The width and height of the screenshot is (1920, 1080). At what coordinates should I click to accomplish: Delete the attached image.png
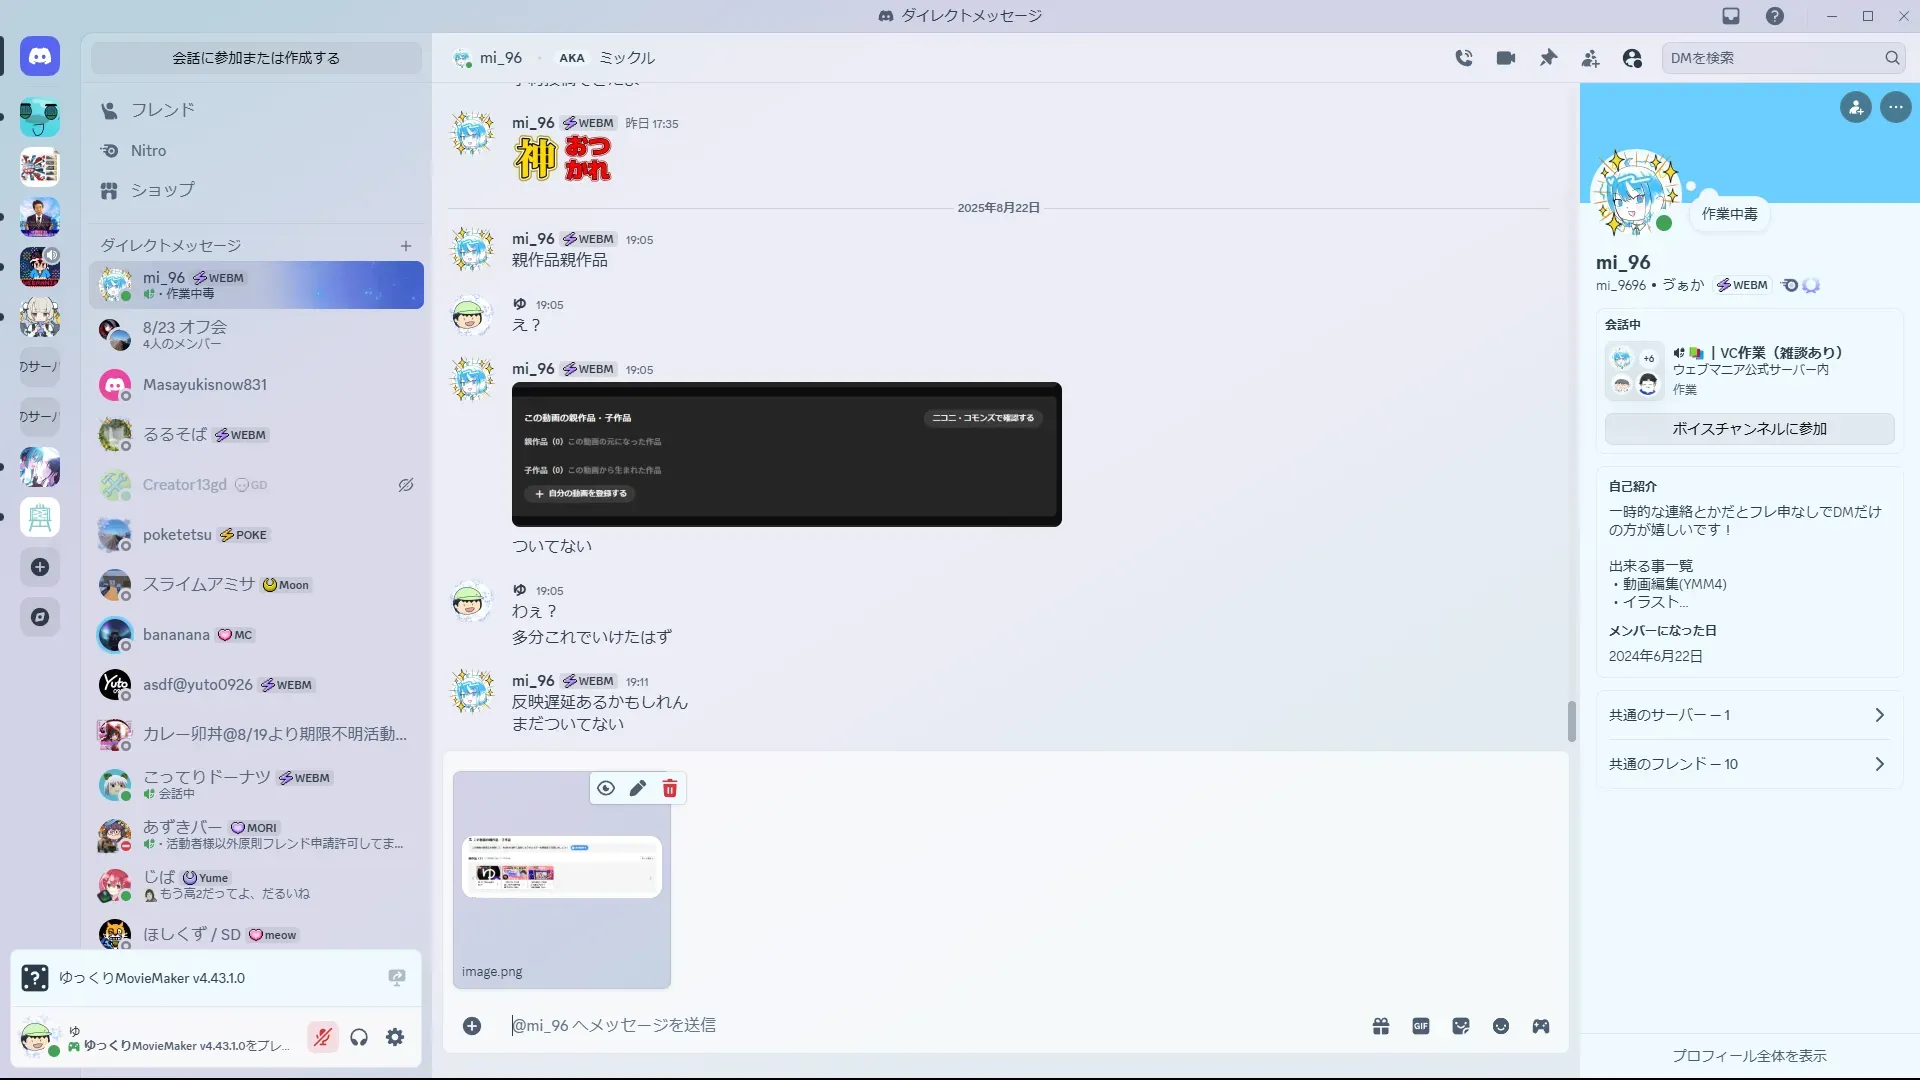point(670,789)
